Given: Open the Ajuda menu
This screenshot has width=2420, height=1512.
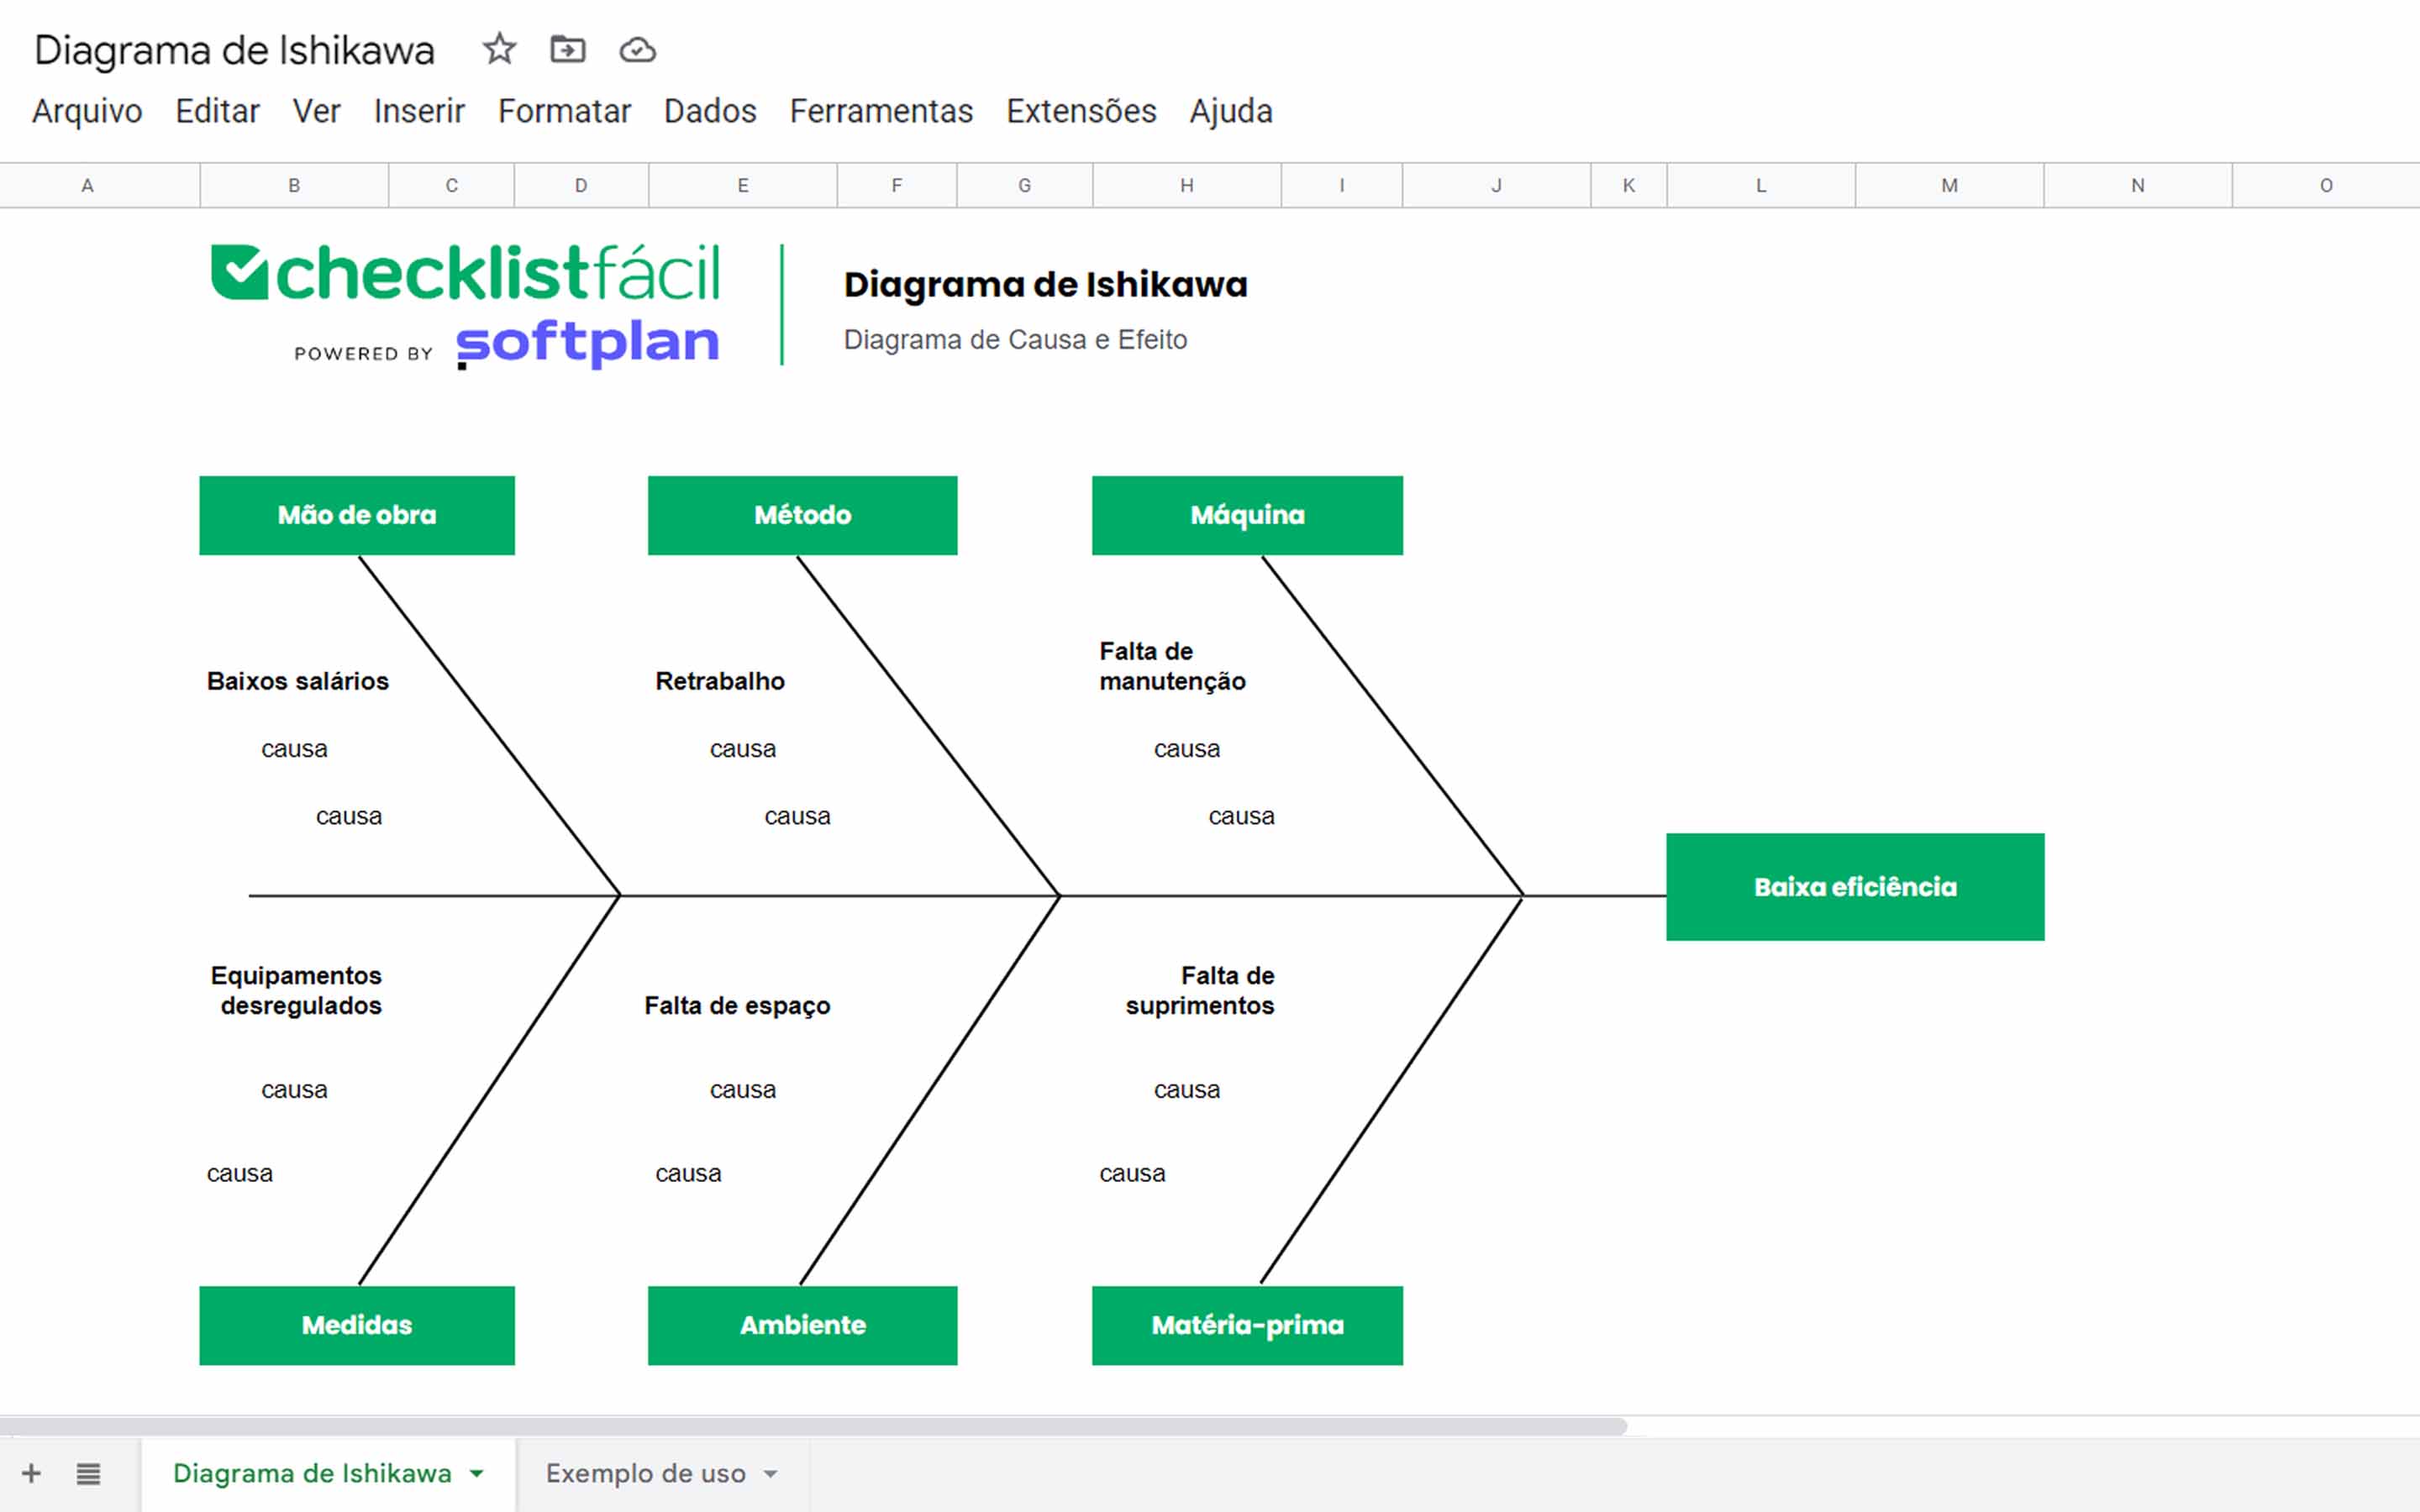Looking at the screenshot, I should point(1230,111).
